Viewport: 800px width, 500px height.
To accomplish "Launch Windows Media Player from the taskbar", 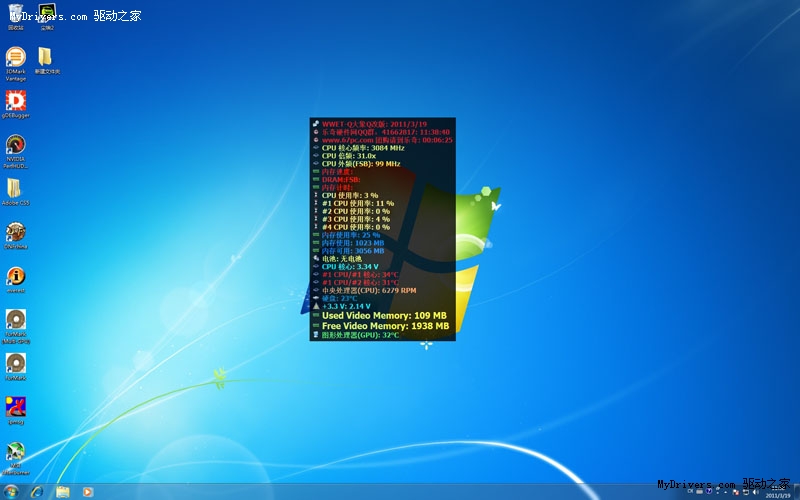I will coord(88,492).
